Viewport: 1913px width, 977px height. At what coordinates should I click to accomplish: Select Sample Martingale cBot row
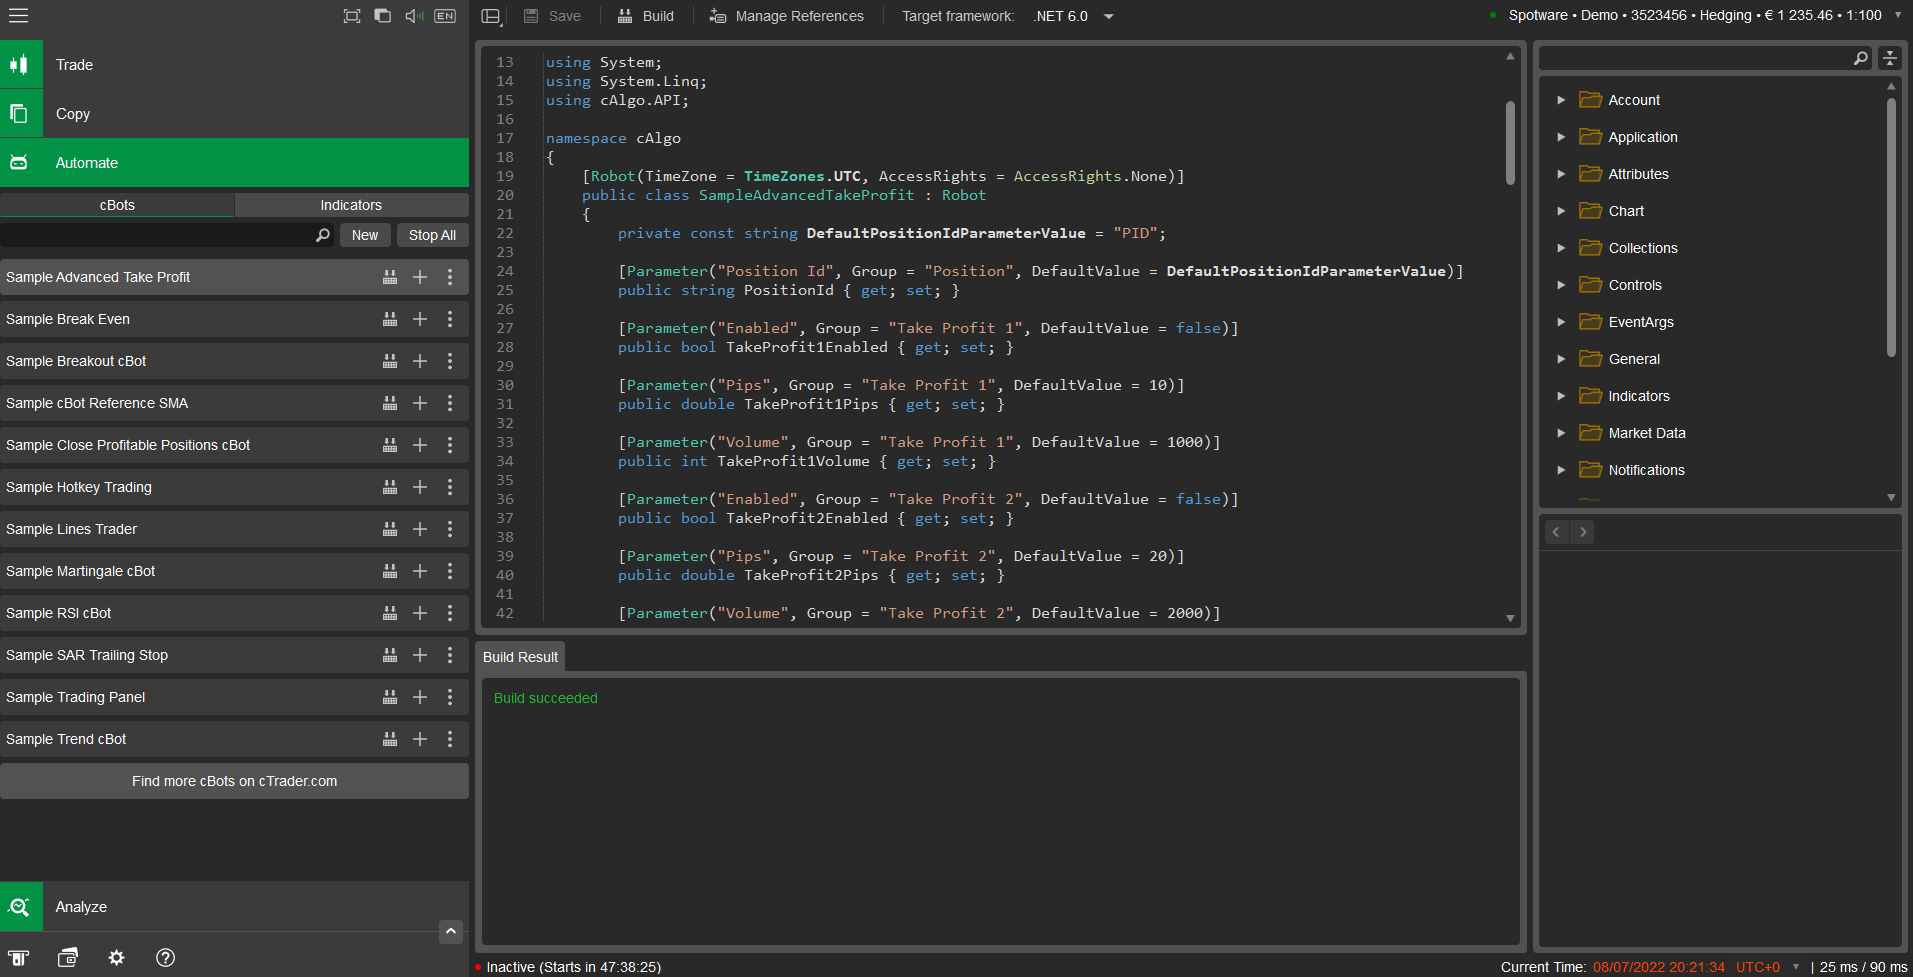[234, 571]
